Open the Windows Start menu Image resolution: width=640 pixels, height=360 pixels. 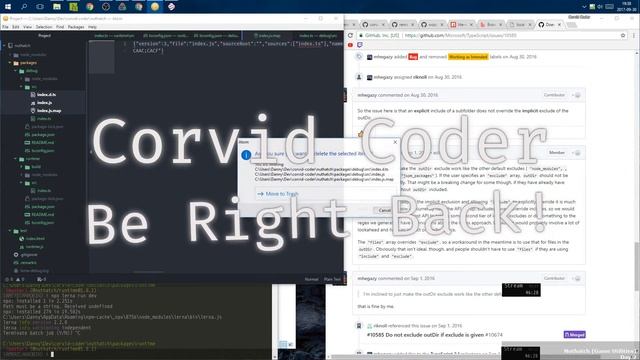pos(8,7)
